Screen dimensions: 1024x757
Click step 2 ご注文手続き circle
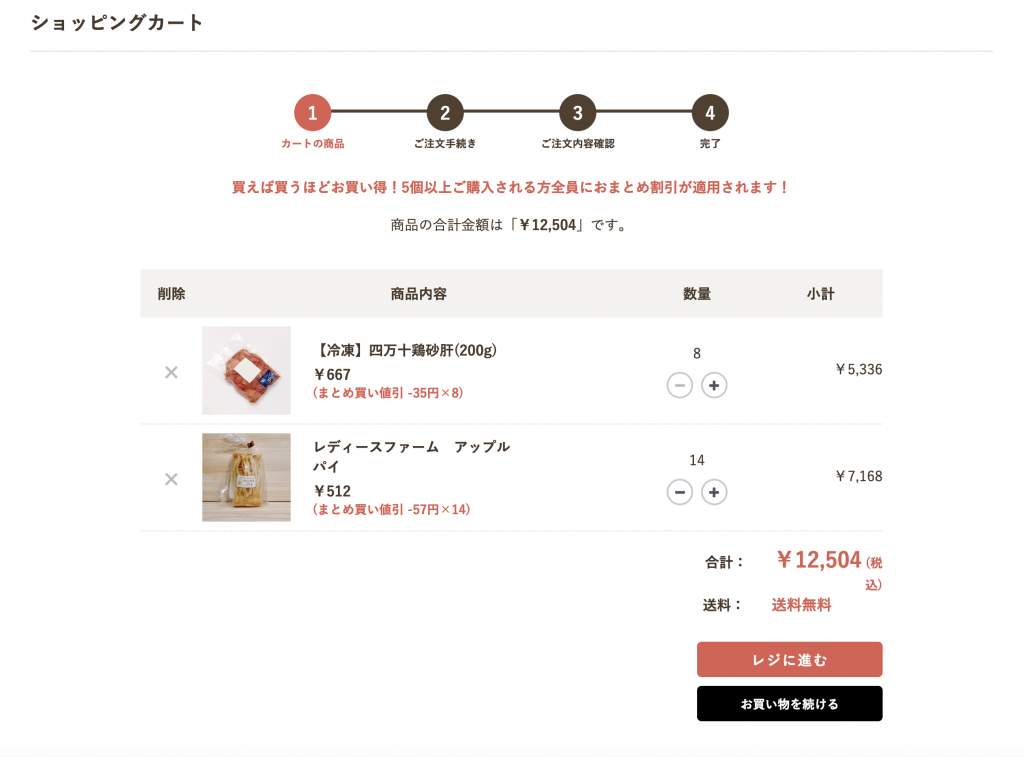(x=445, y=113)
